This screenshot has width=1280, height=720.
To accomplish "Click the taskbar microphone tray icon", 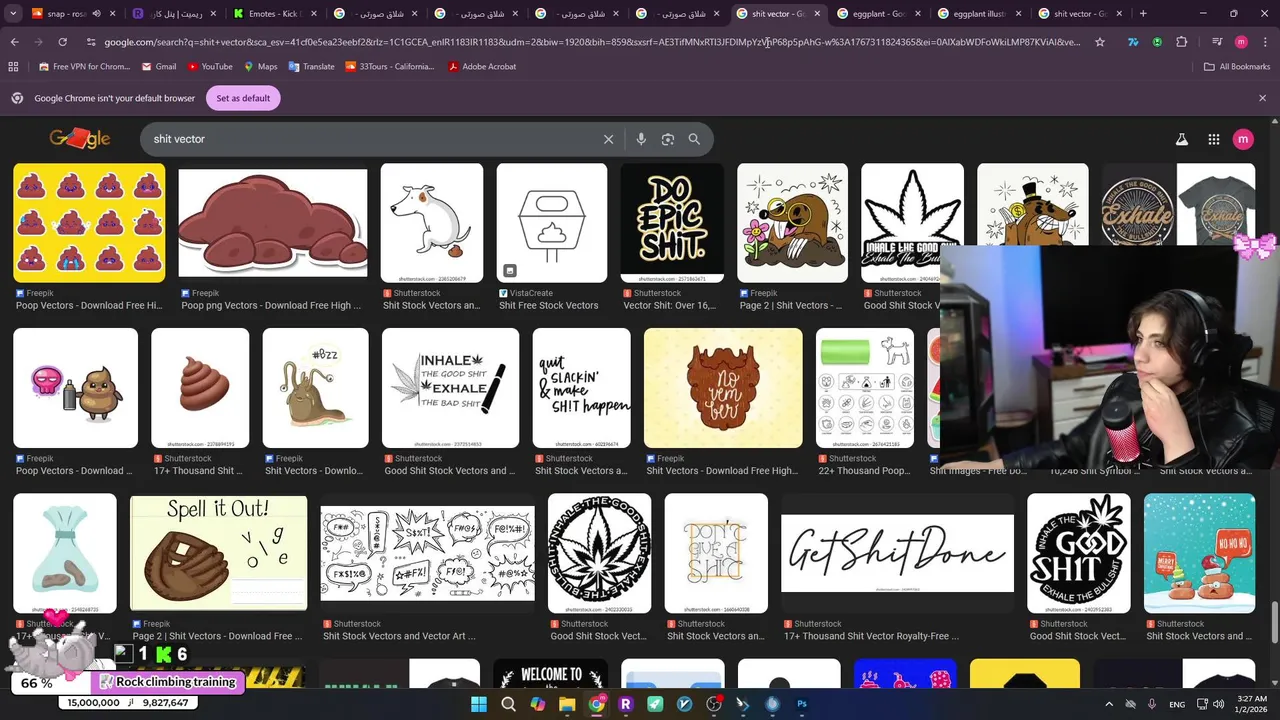I will pos(1152,704).
